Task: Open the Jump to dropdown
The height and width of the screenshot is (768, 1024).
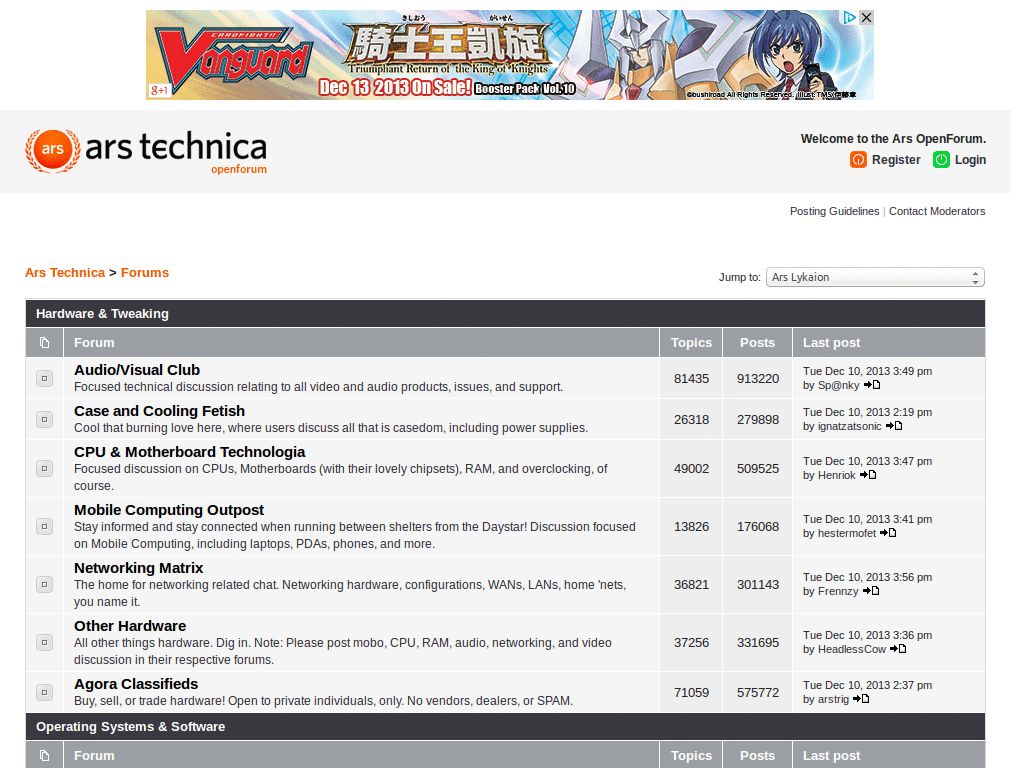Action: point(875,277)
